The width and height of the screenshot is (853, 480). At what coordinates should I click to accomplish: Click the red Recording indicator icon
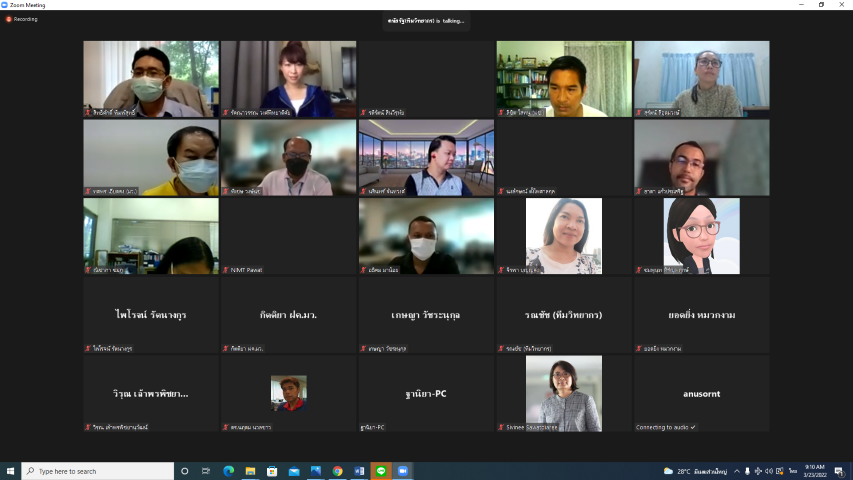pos(9,19)
